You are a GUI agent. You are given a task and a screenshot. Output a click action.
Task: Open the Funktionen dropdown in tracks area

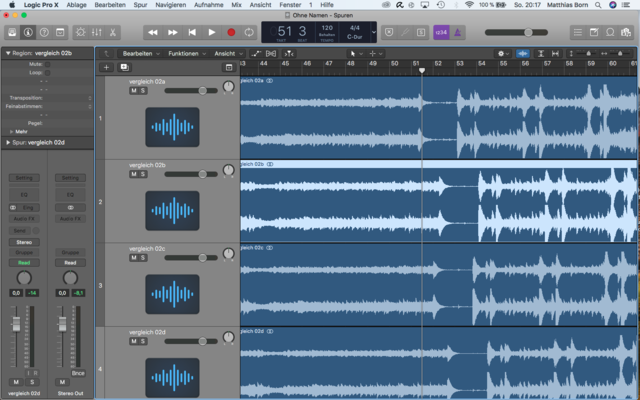click(187, 53)
